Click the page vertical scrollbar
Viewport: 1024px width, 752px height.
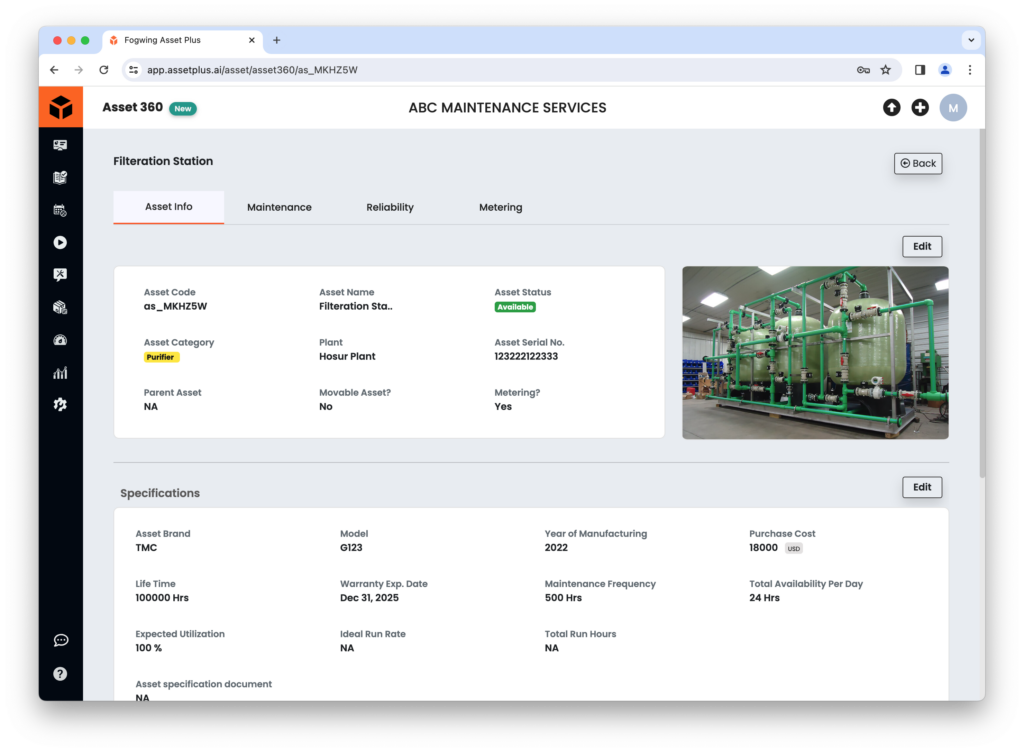(982, 303)
